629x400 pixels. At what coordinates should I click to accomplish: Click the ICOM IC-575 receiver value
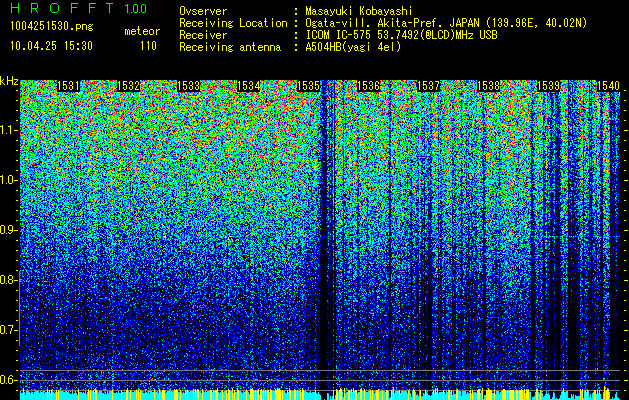click(402, 35)
